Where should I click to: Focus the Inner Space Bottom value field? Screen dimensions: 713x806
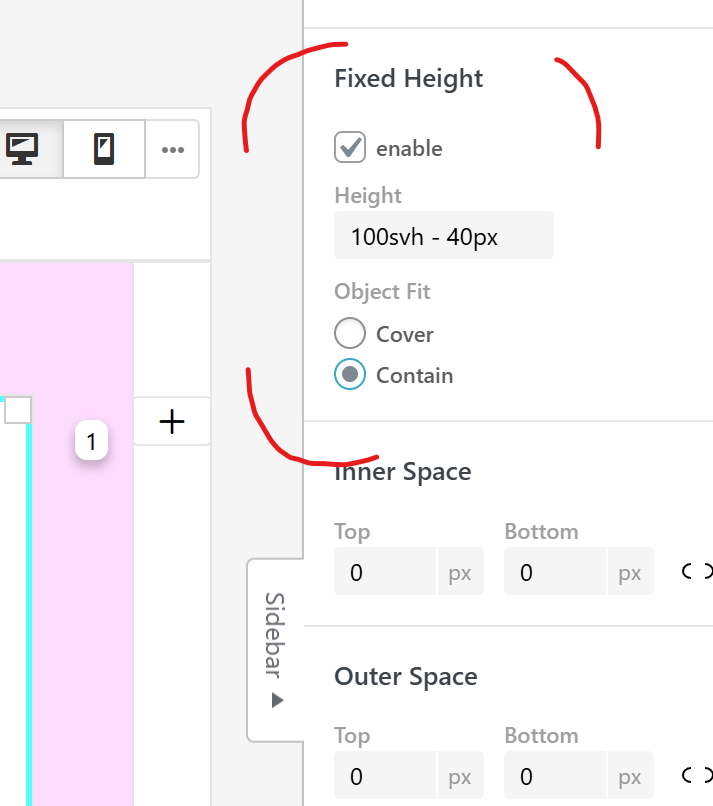(556, 572)
